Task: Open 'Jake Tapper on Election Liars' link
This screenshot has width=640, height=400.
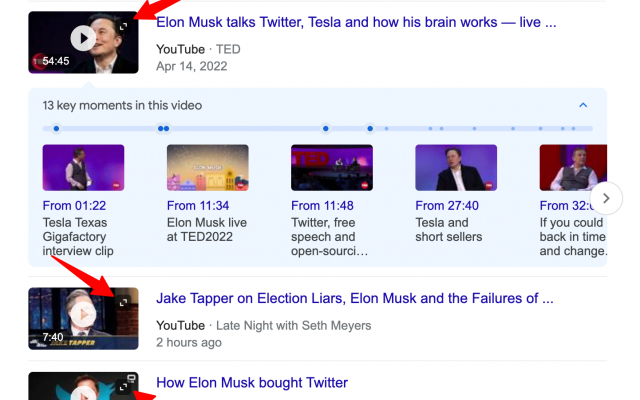Action: pos(354,298)
